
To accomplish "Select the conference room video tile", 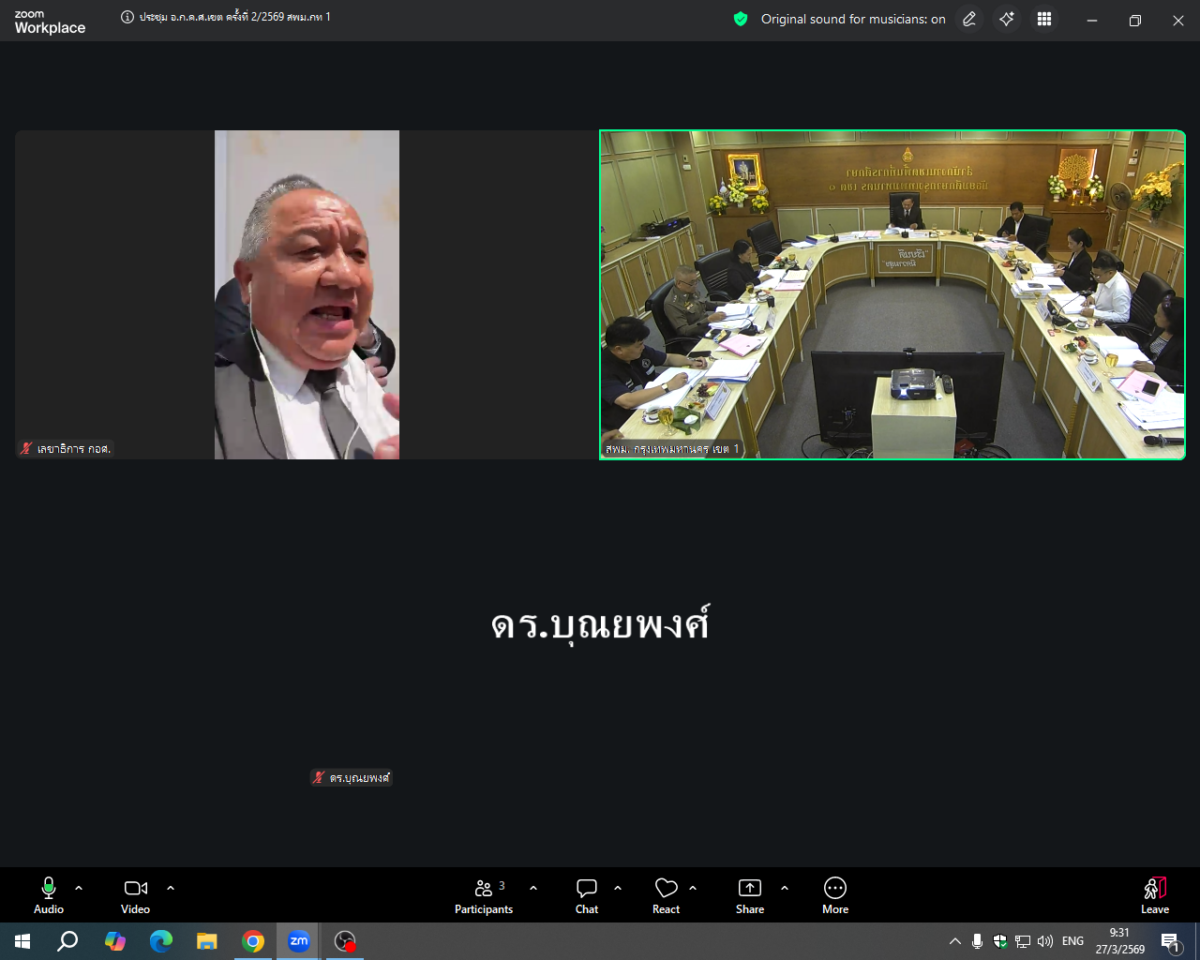I will (892, 295).
